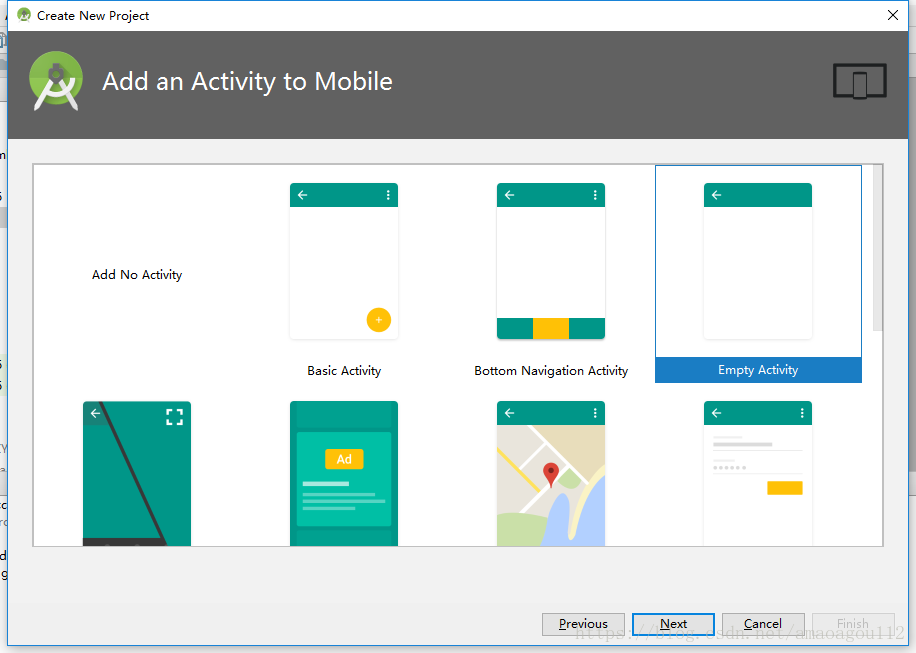Click the yellow plus FAB in Basic Activity
This screenshot has height=653, width=916.
point(379,319)
